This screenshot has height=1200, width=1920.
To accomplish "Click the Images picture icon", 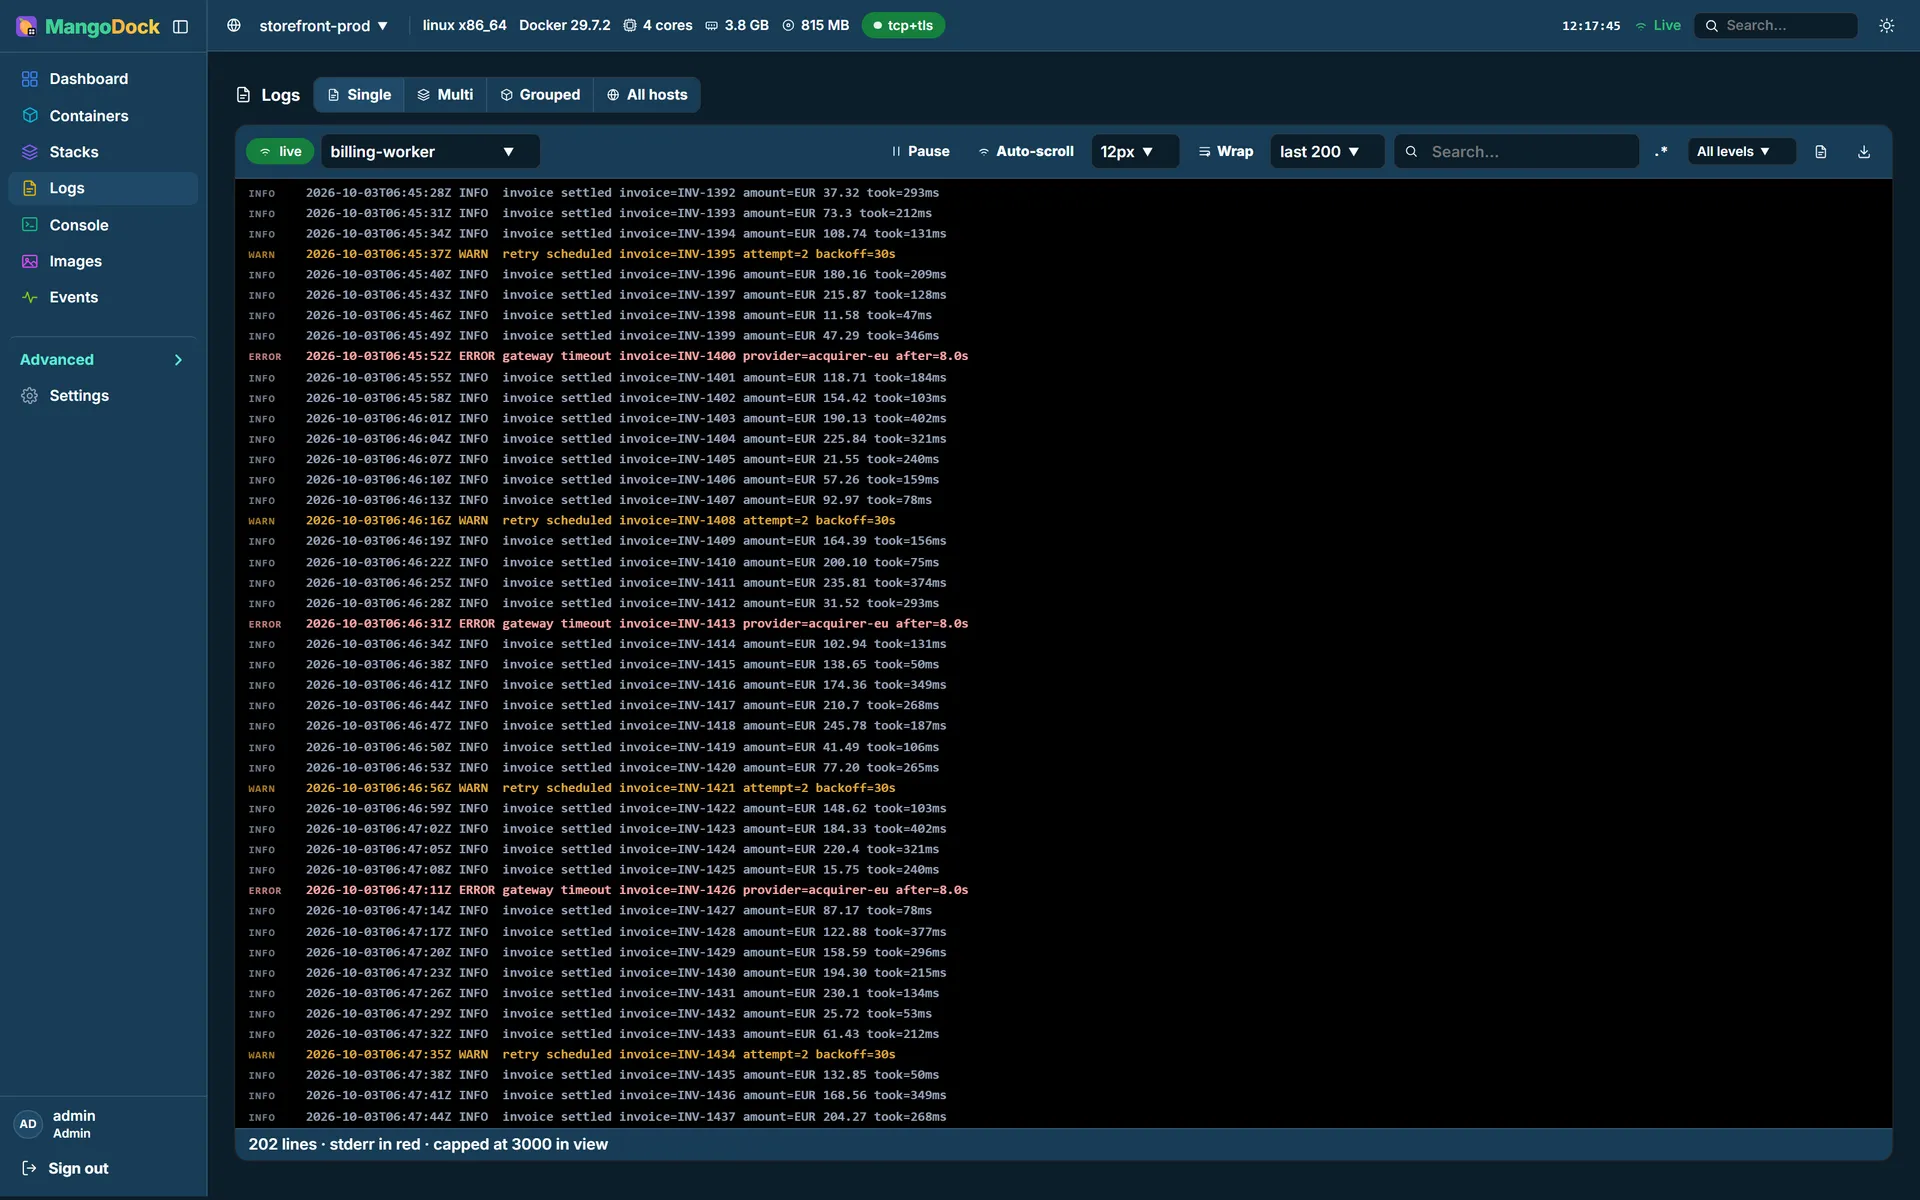I will [30, 261].
